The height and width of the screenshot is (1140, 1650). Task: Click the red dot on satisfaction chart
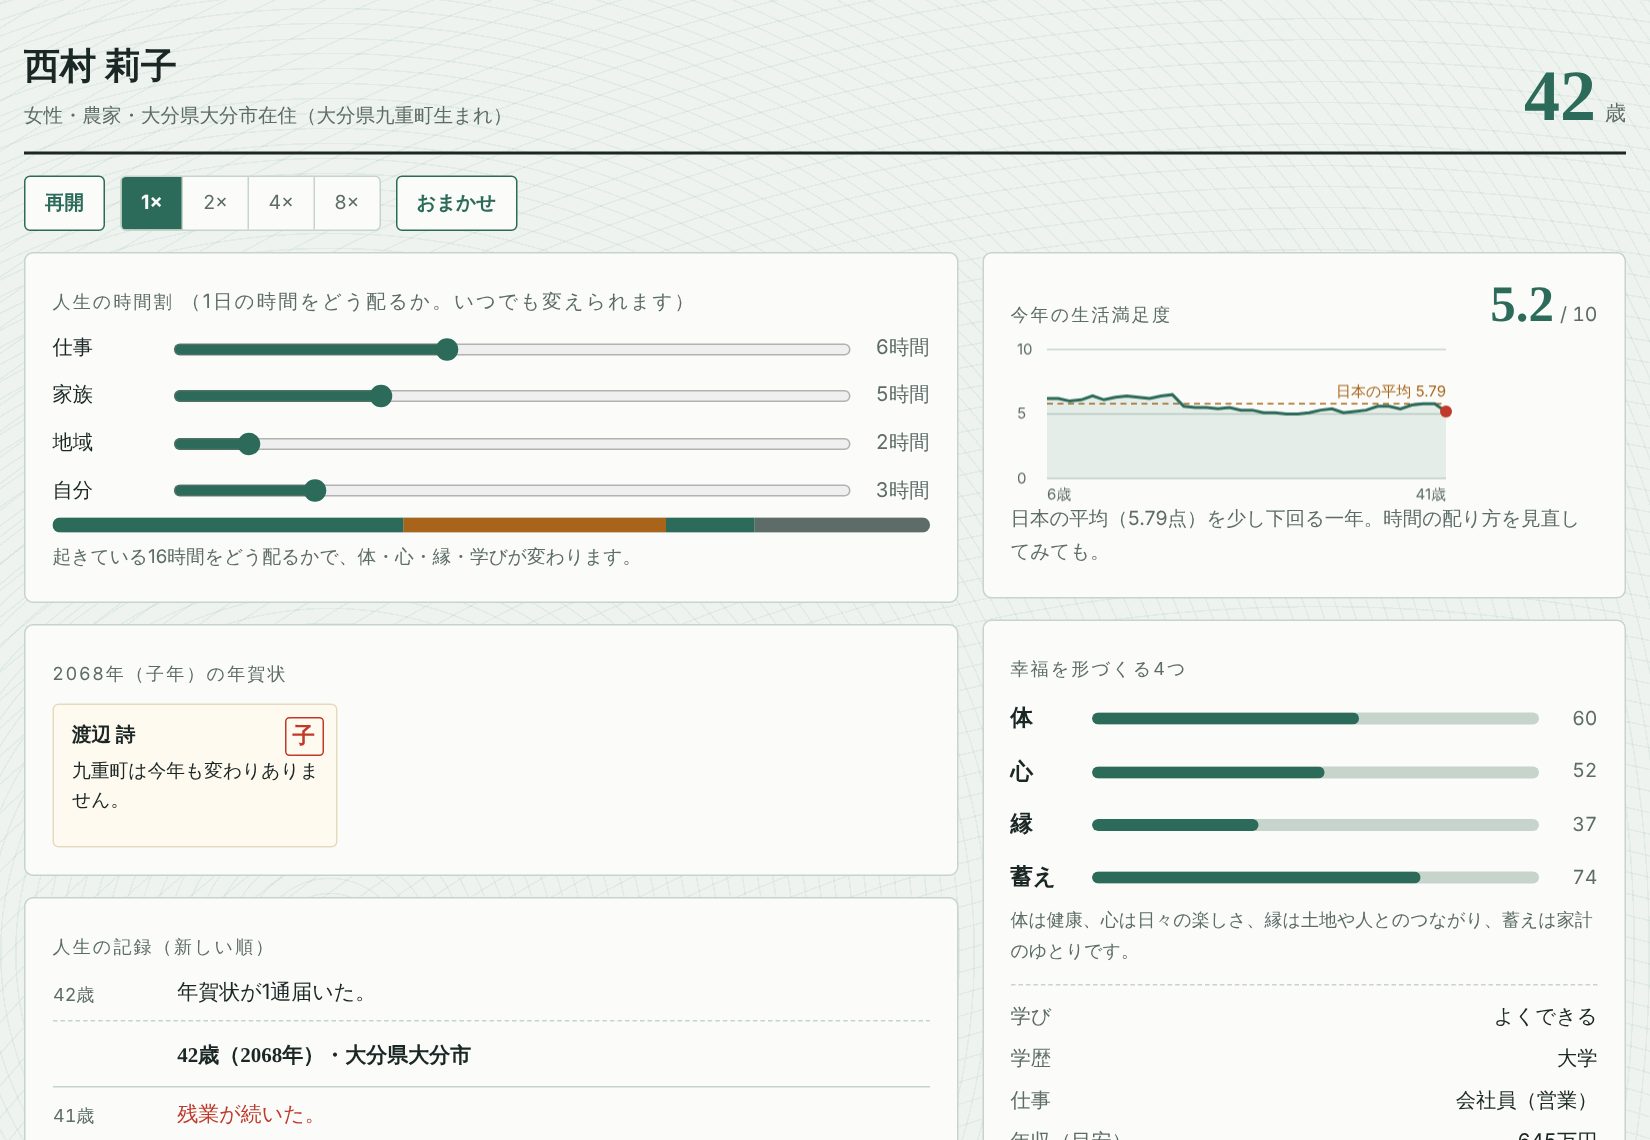click(1445, 411)
